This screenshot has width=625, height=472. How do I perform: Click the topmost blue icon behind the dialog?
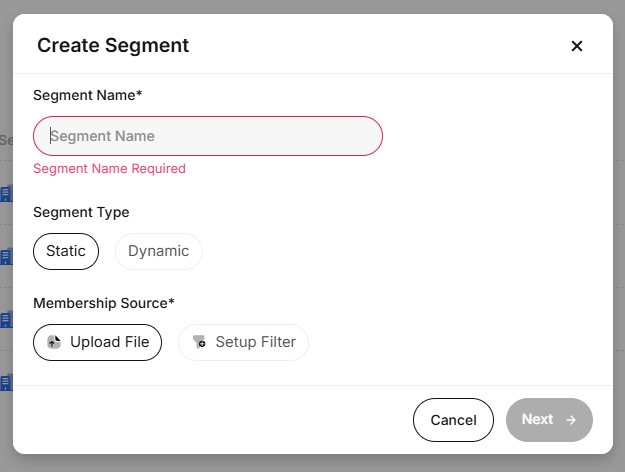click(x=5, y=193)
